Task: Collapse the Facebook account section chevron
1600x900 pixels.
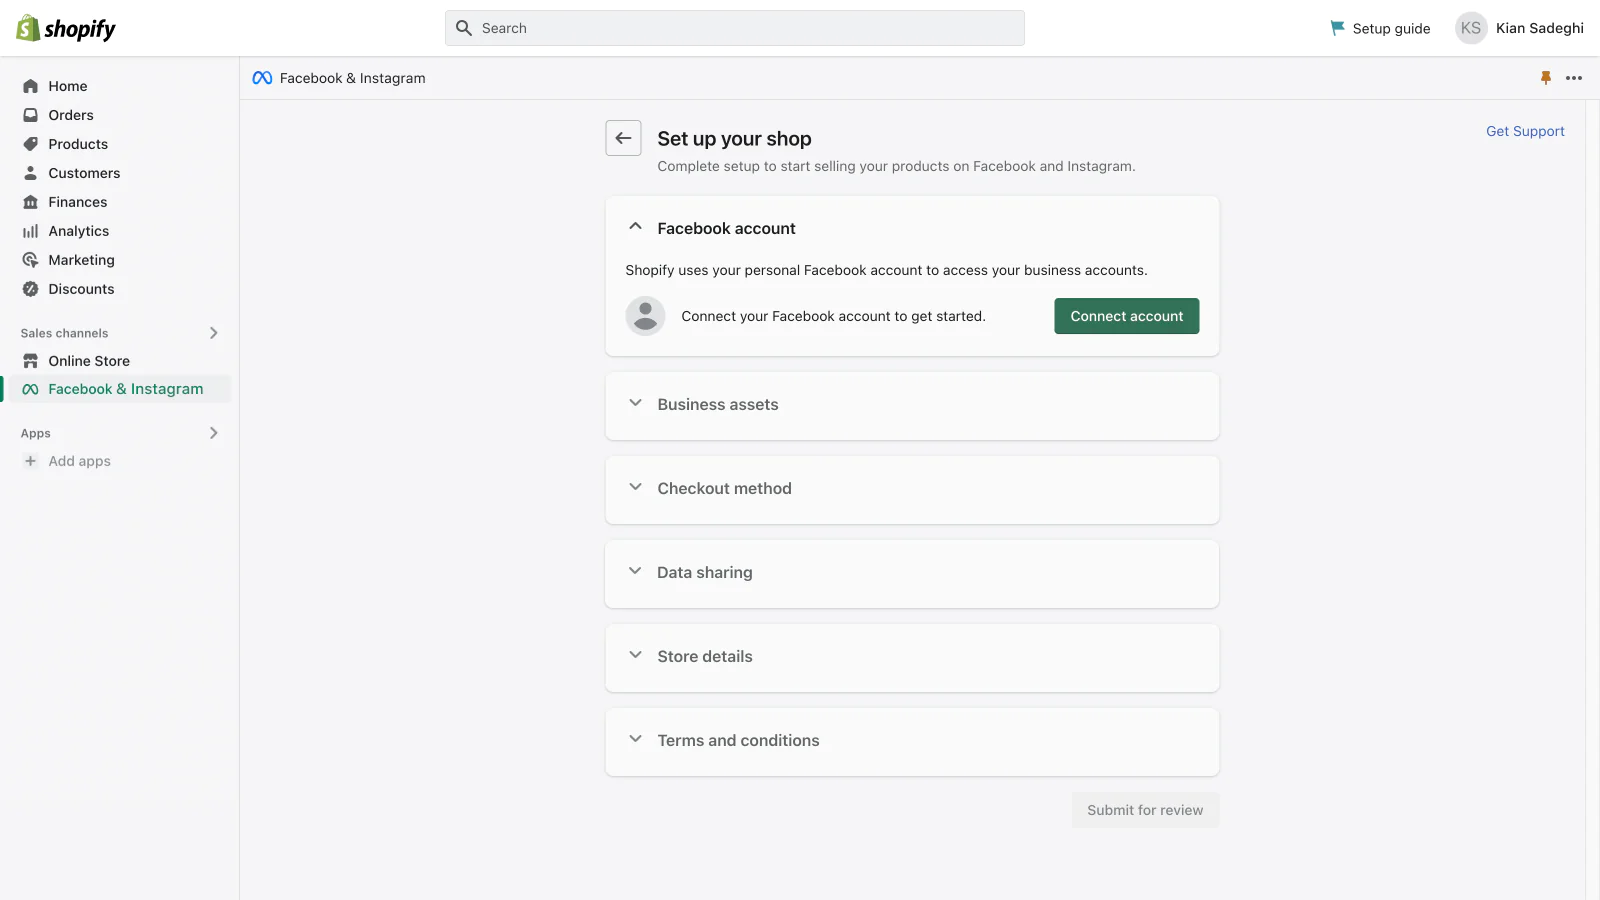Action: coord(635,227)
